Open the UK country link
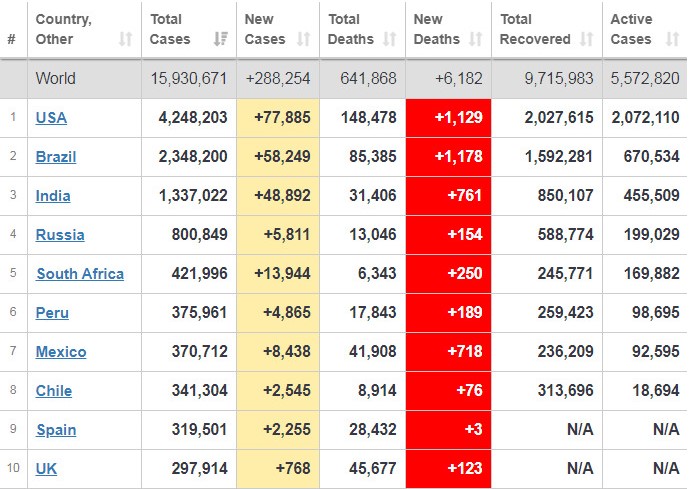This screenshot has height=489, width=694. pos(46,469)
